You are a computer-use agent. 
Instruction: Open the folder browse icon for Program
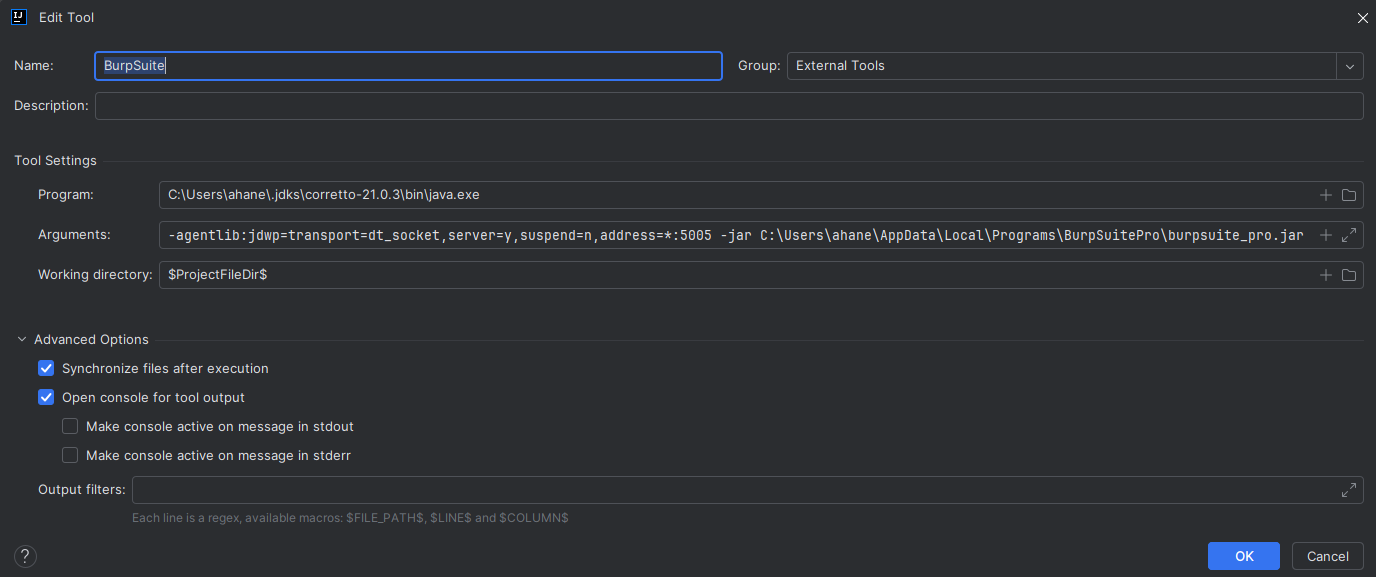pyautogui.click(x=1349, y=194)
